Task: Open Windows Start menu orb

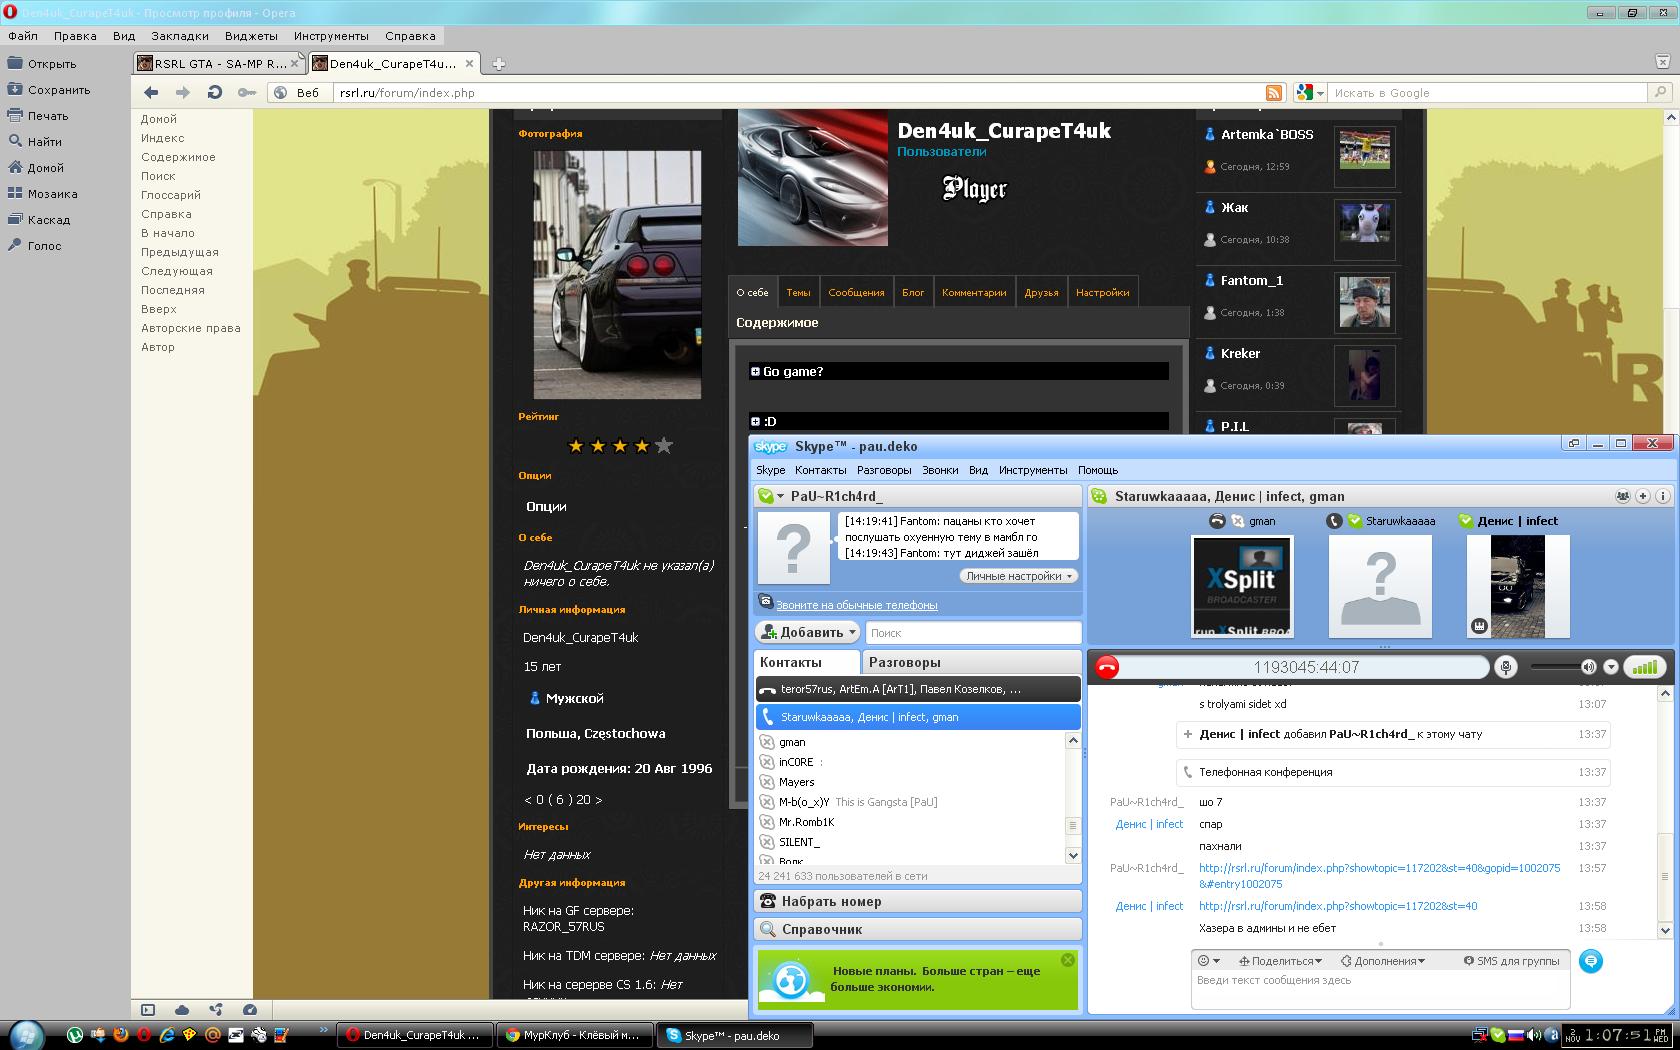Action: (27, 1034)
